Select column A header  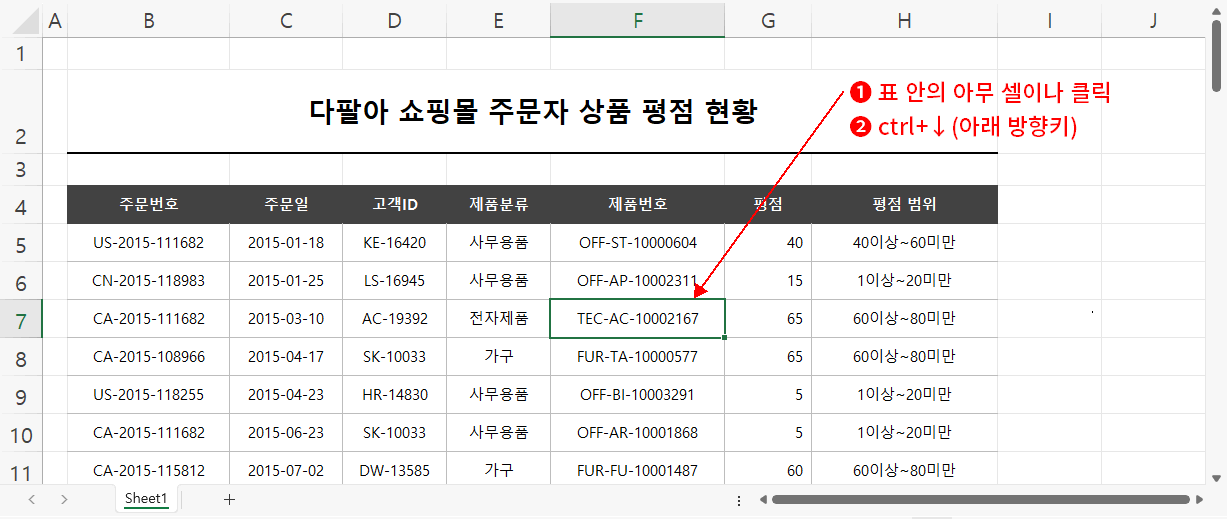[x=54, y=20]
